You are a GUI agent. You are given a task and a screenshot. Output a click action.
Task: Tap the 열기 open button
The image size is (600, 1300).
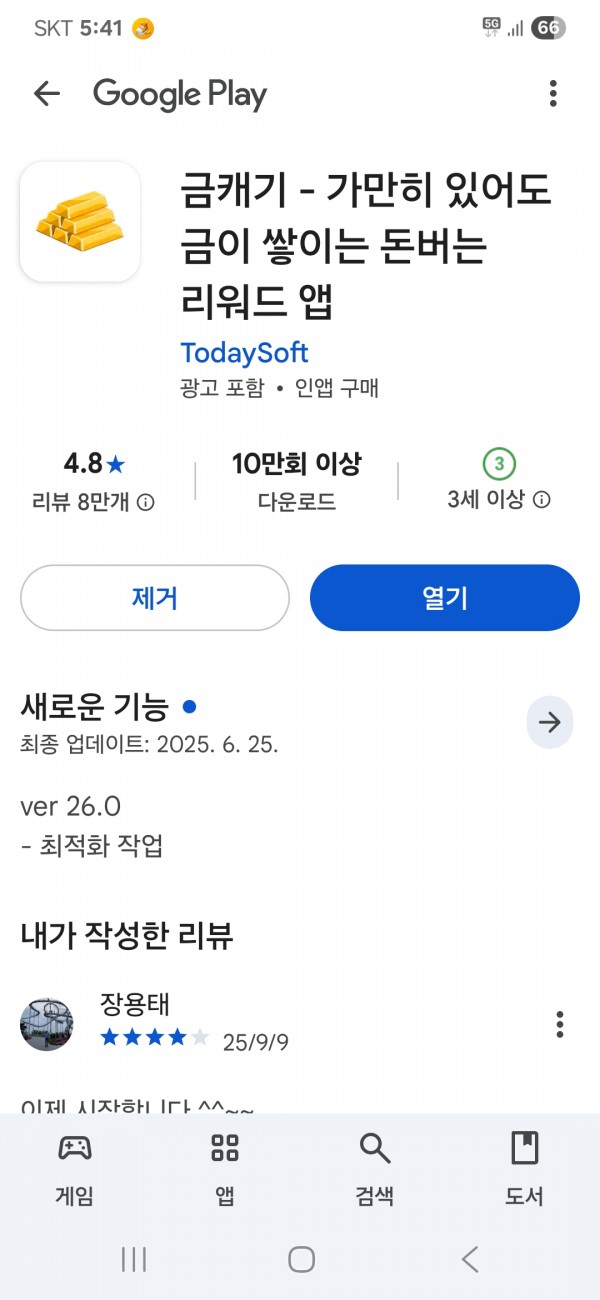(445, 598)
